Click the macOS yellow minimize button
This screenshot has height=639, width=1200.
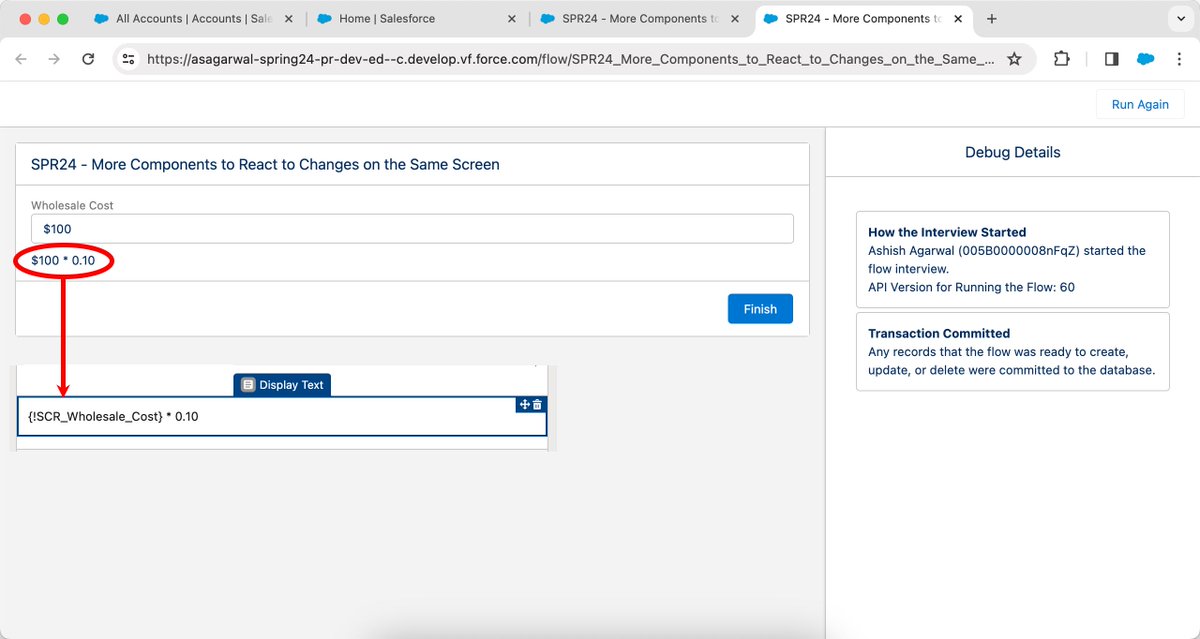click(x=43, y=19)
